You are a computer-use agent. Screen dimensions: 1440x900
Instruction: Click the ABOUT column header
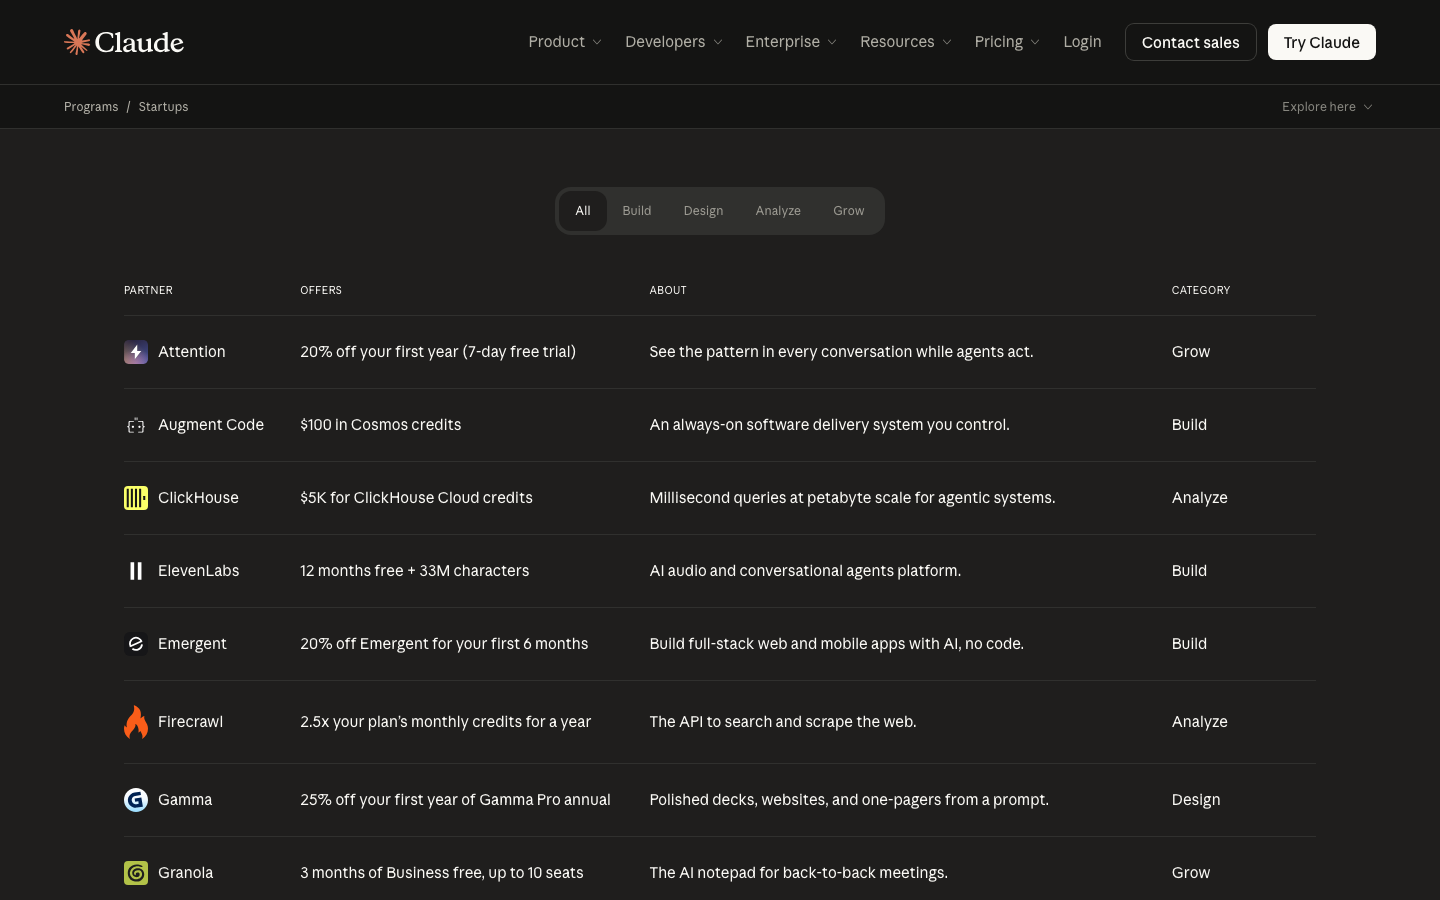click(668, 290)
